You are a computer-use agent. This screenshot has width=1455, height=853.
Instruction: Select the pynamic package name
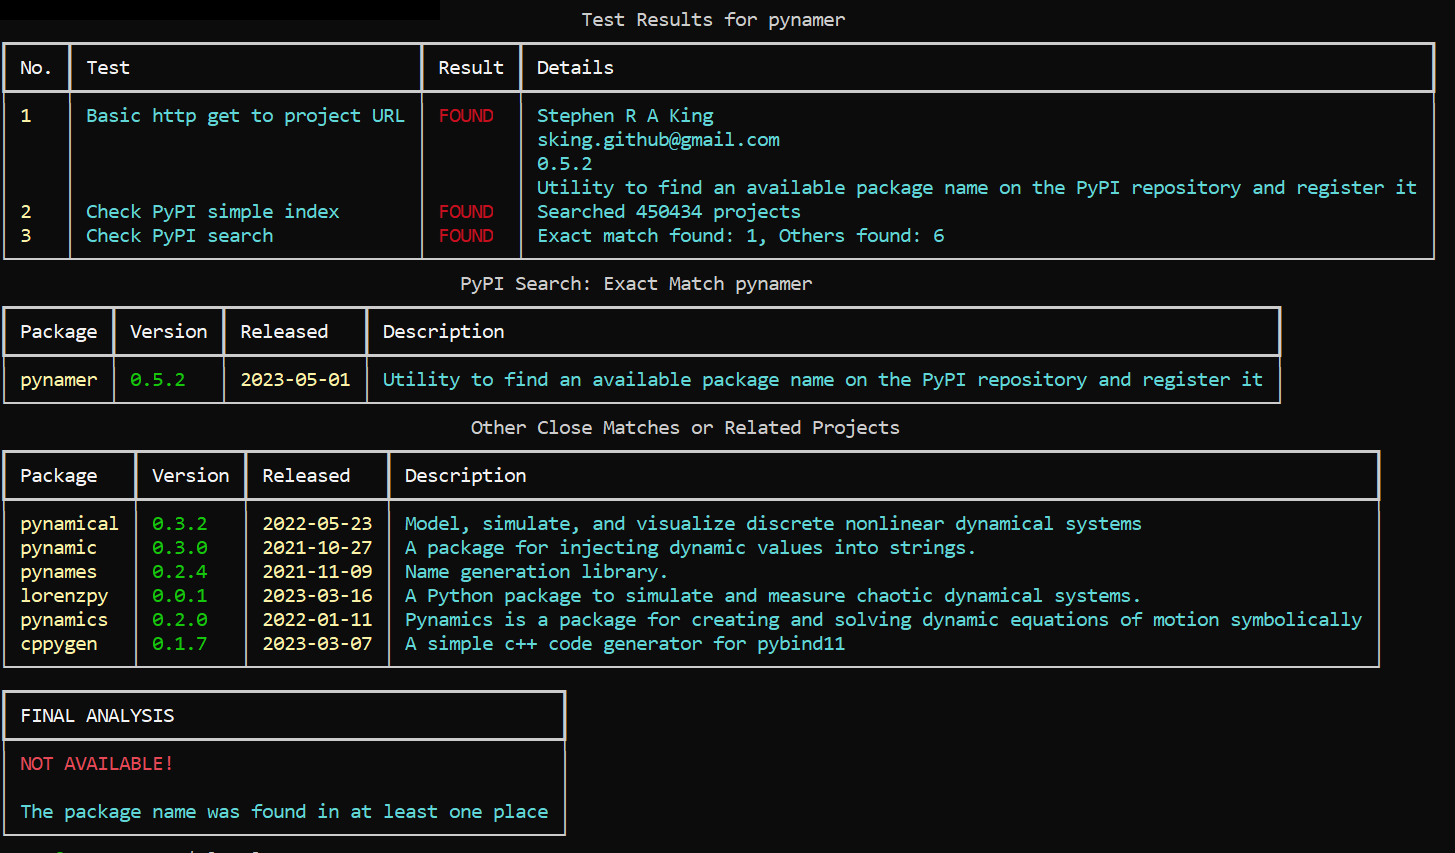[x=59, y=548]
